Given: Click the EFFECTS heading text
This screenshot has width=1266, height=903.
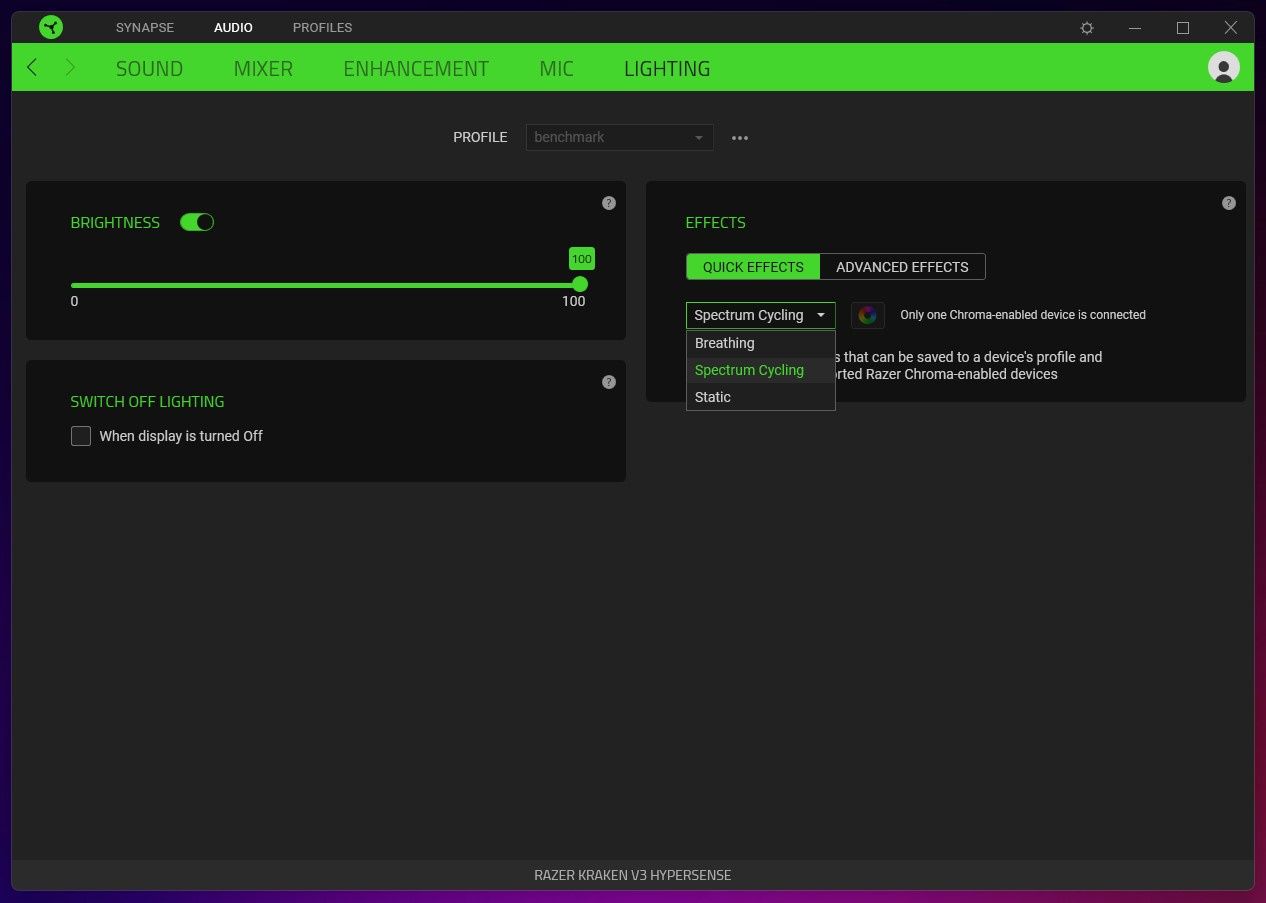Looking at the screenshot, I should pos(715,222).
